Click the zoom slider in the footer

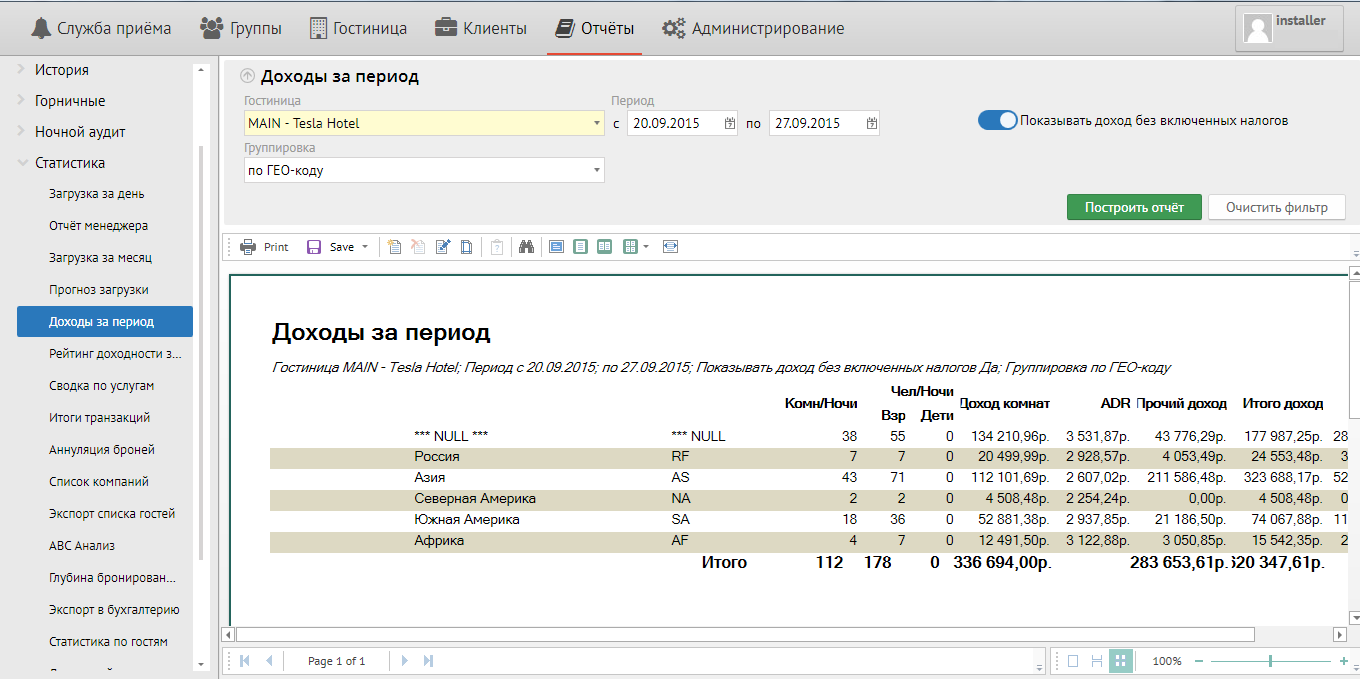coord(1270,661)
